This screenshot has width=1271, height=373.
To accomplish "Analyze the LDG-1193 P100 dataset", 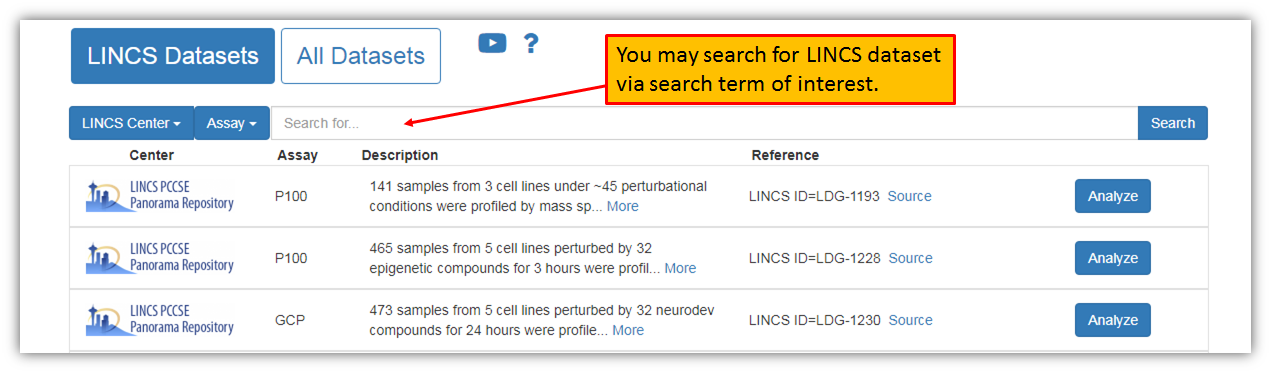I will (1113, 196).
